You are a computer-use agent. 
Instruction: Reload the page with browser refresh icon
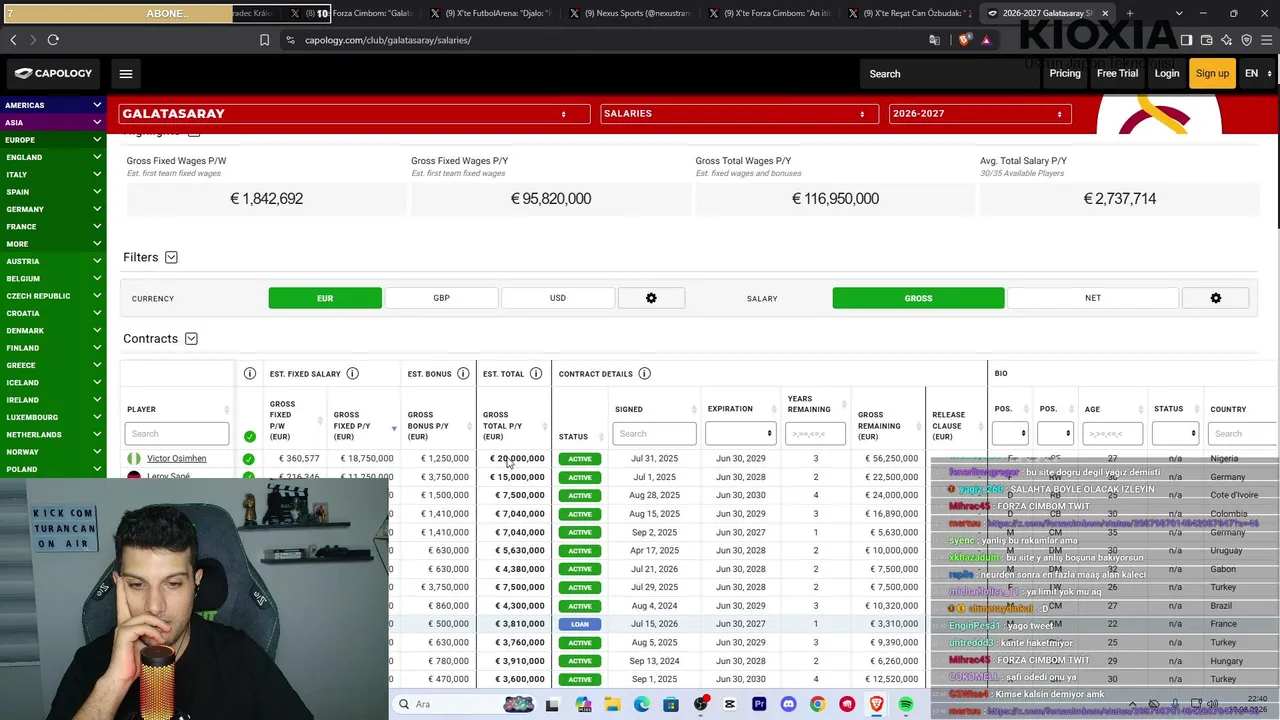coord(53,40)
